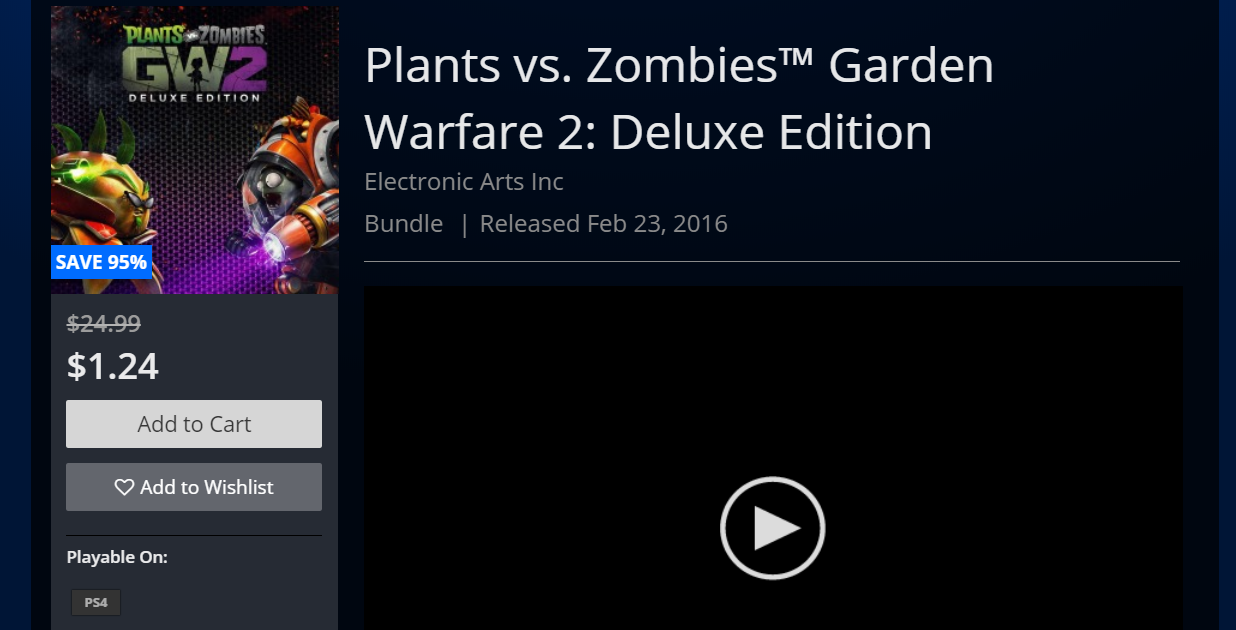
Task: Click the Add to Wishlist button label
Action: click(x=207, y=487)
